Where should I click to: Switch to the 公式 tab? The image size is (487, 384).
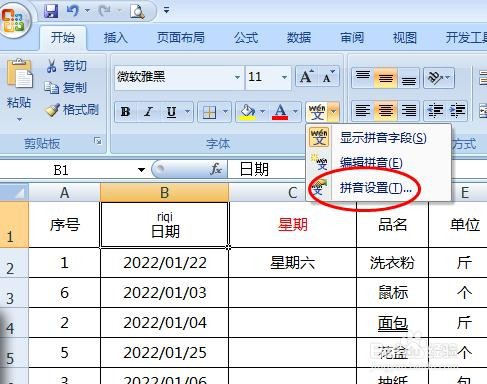246,38
